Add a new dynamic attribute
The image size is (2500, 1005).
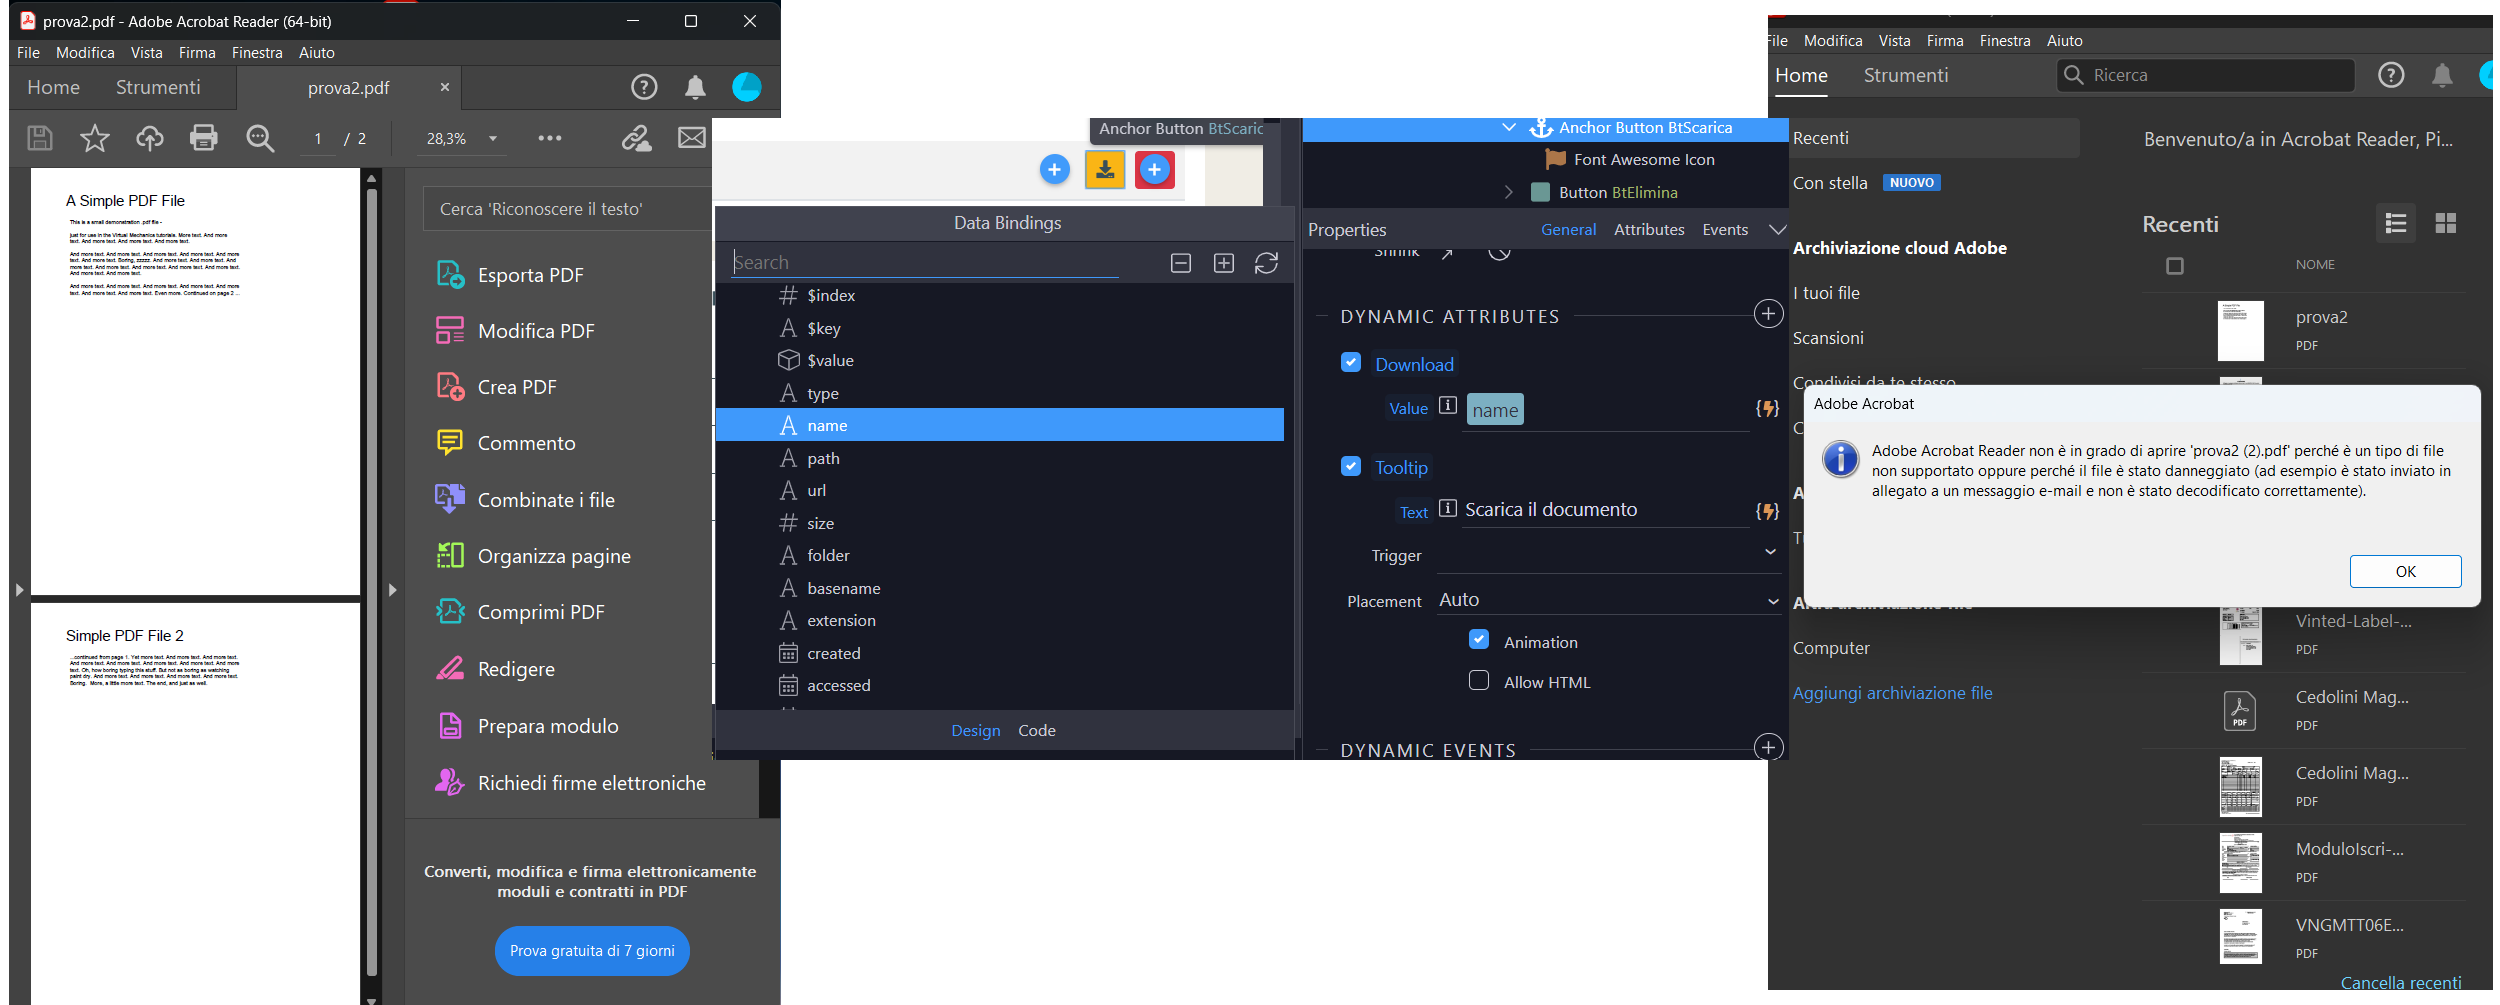pyautogui.click(x=1768, y=315)
